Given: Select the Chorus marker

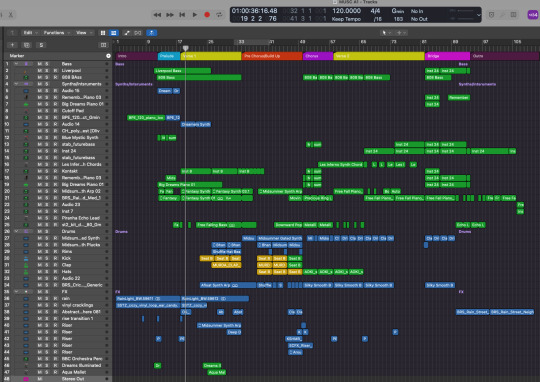Looking at the screenshot, I should pos(318,56).
